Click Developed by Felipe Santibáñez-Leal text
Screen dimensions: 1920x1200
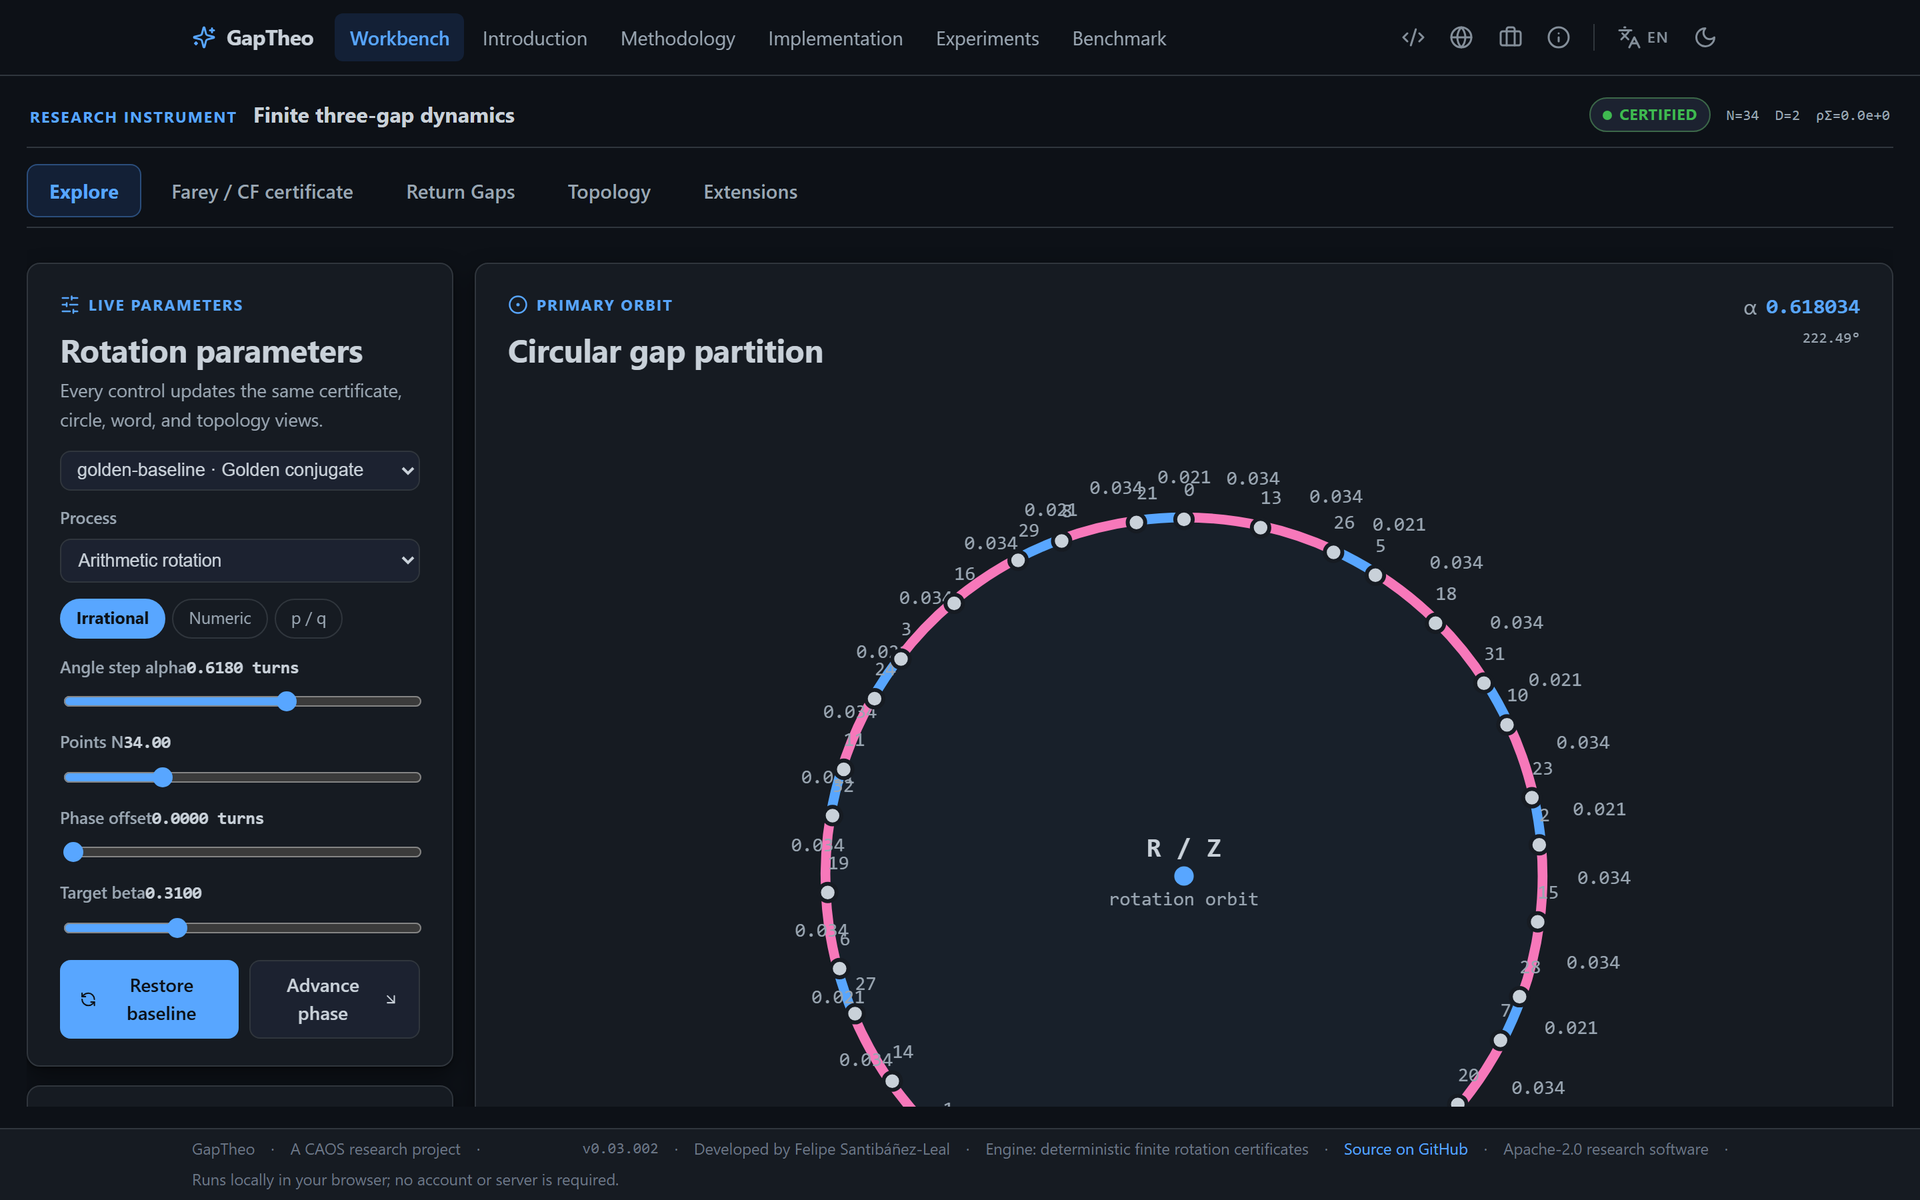click(822, 1150)
